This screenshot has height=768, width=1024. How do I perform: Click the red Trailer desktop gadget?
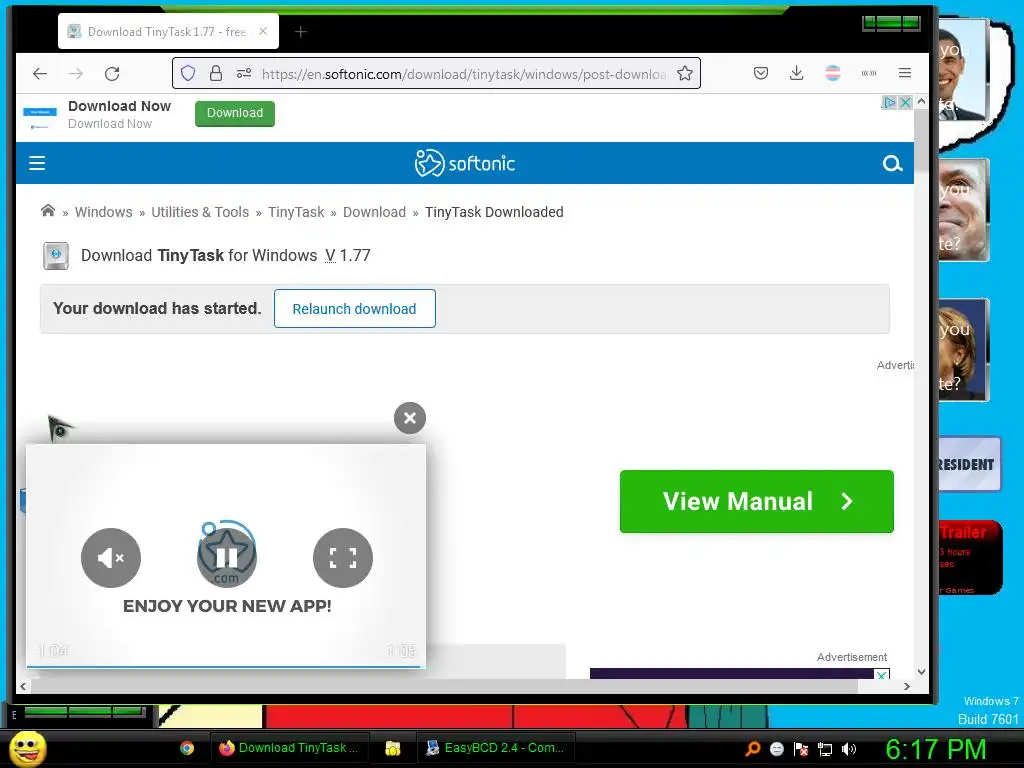pyautogui.click(x=970, y=557)
